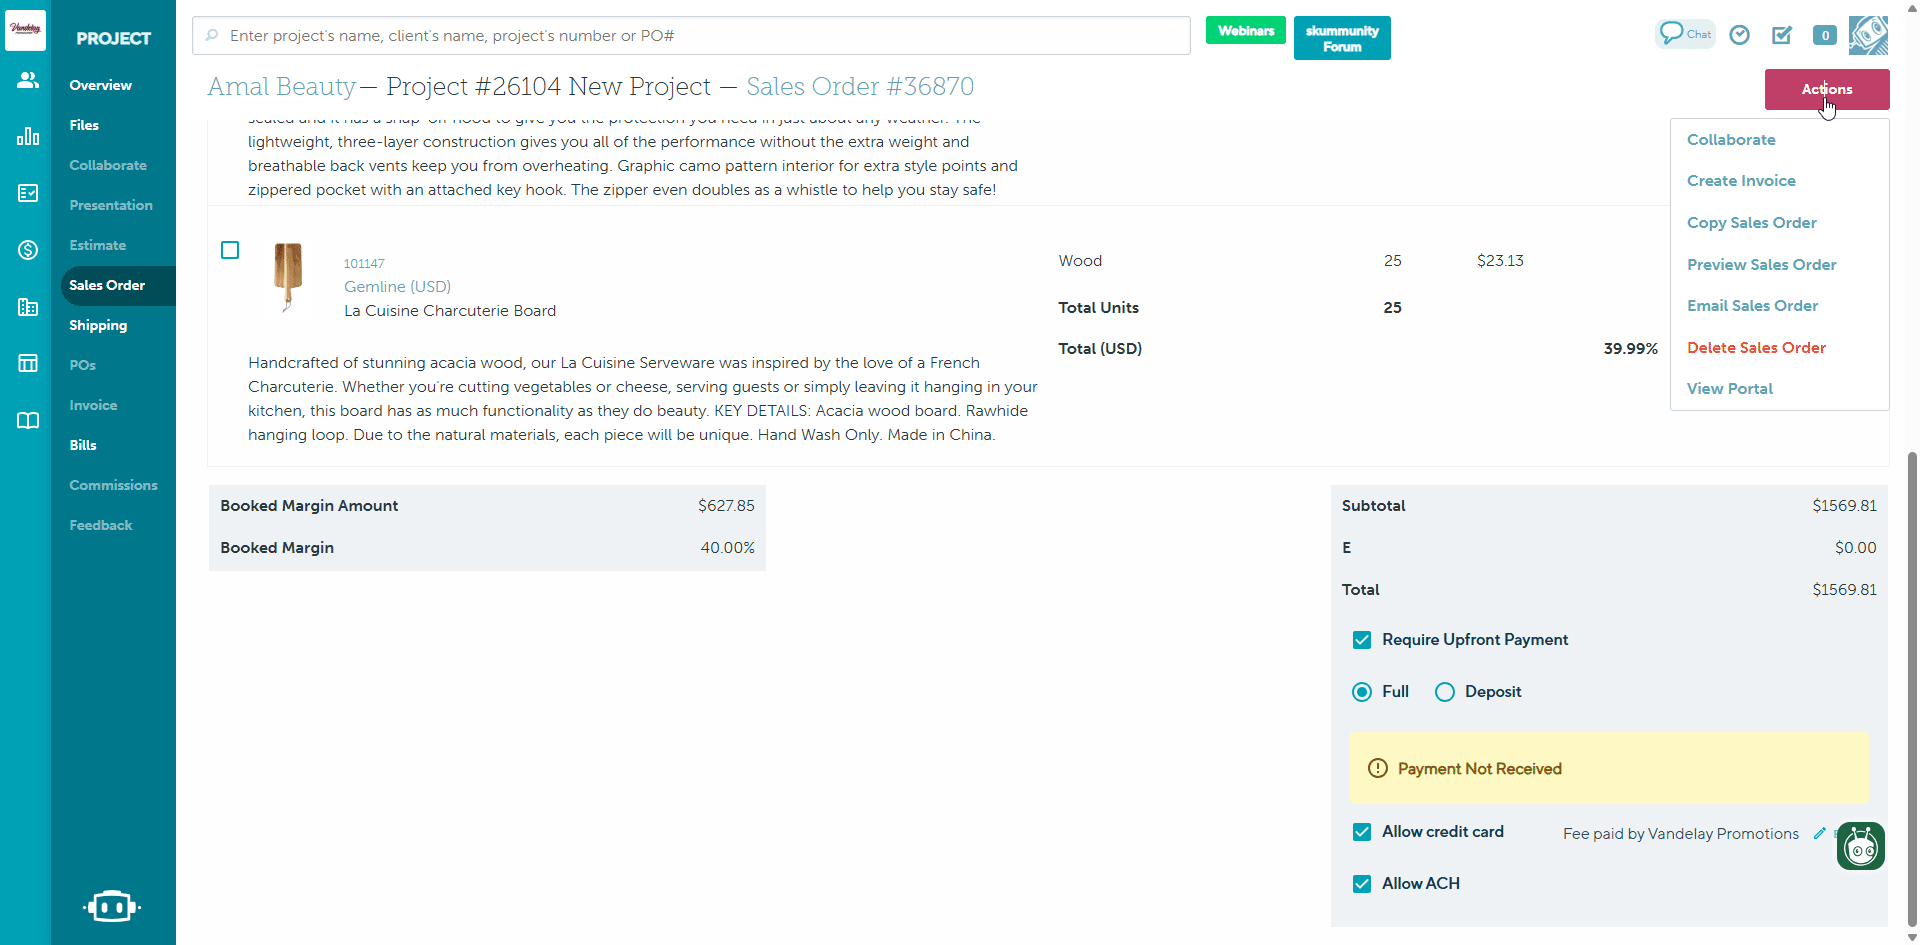Click the clock checkmark reminders icon
1920x945 pixels.
coord(1740,35)
